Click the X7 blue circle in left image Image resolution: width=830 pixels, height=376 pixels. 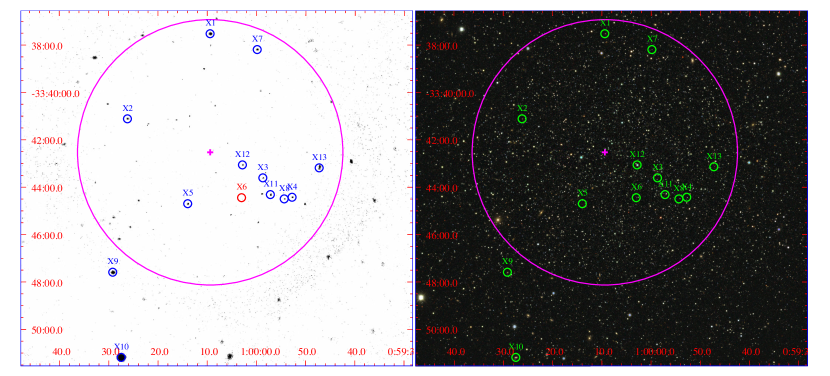coord(257,50)
